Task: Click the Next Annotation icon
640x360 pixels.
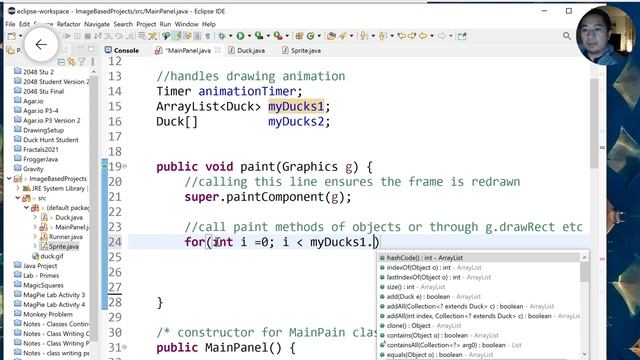Action: (364, 36)
